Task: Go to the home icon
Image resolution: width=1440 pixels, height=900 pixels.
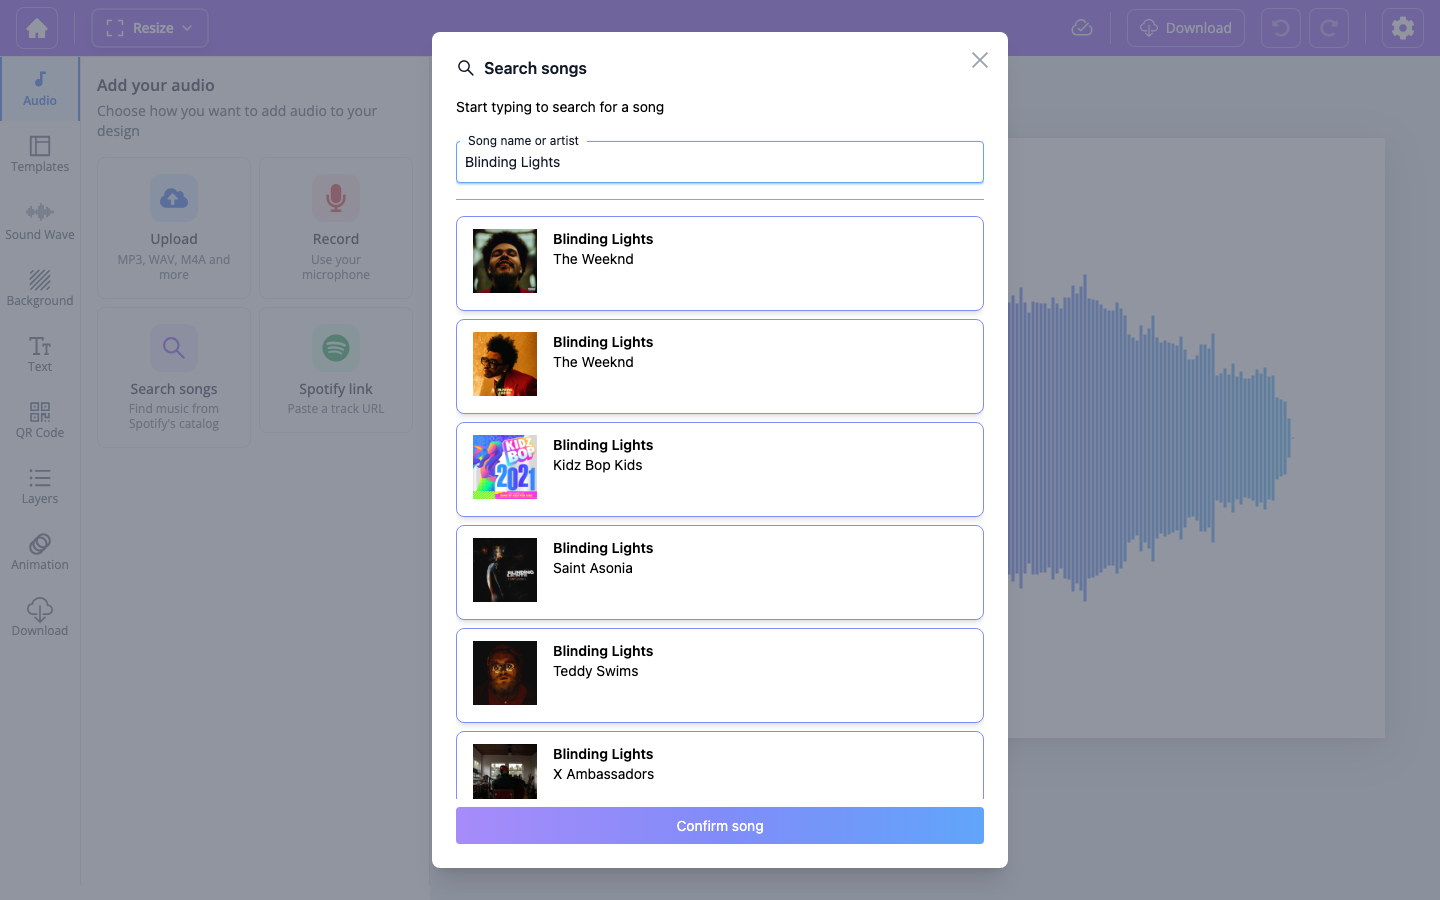Action: tap(37, 28)
